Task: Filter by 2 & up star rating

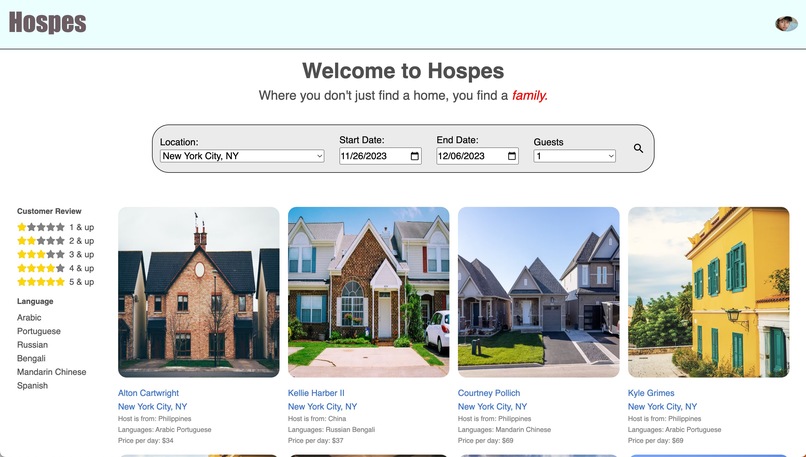Action: pos(56,241)
